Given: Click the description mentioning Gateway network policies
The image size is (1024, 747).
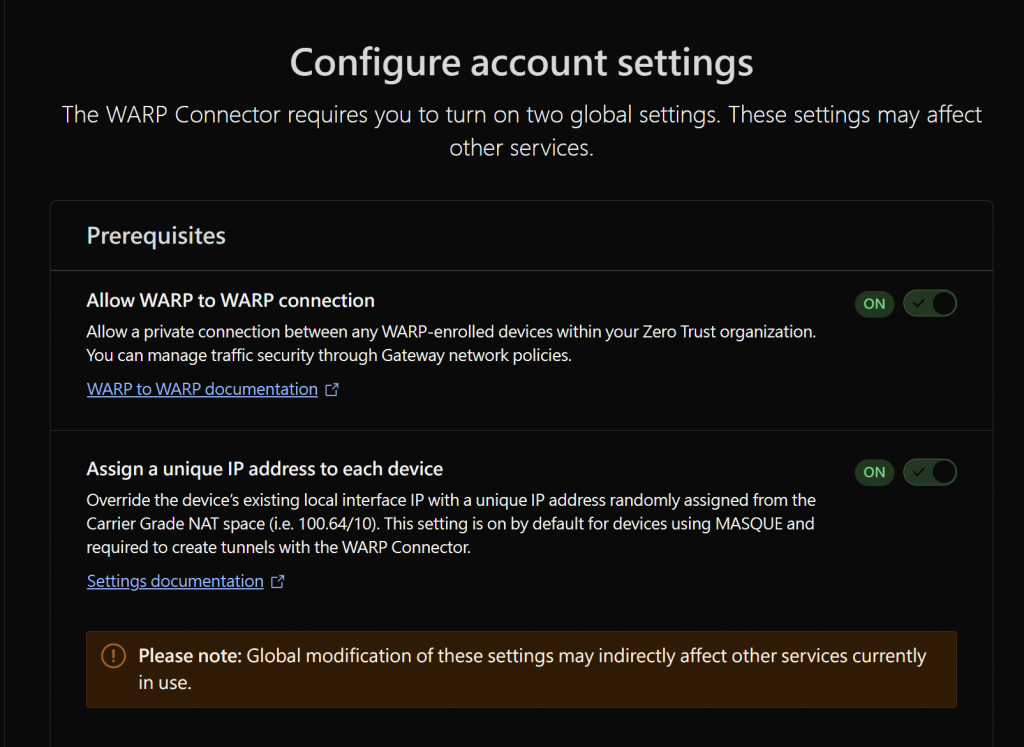Looking at the screenshot, I should coord(329,355).
